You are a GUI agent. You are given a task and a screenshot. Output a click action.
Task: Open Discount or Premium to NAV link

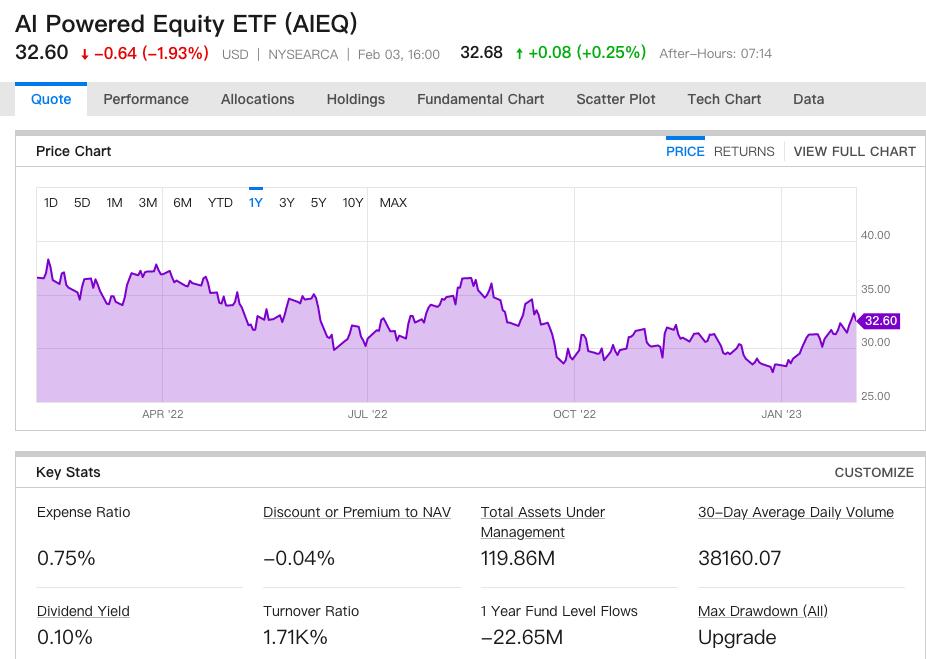point(357,512)
